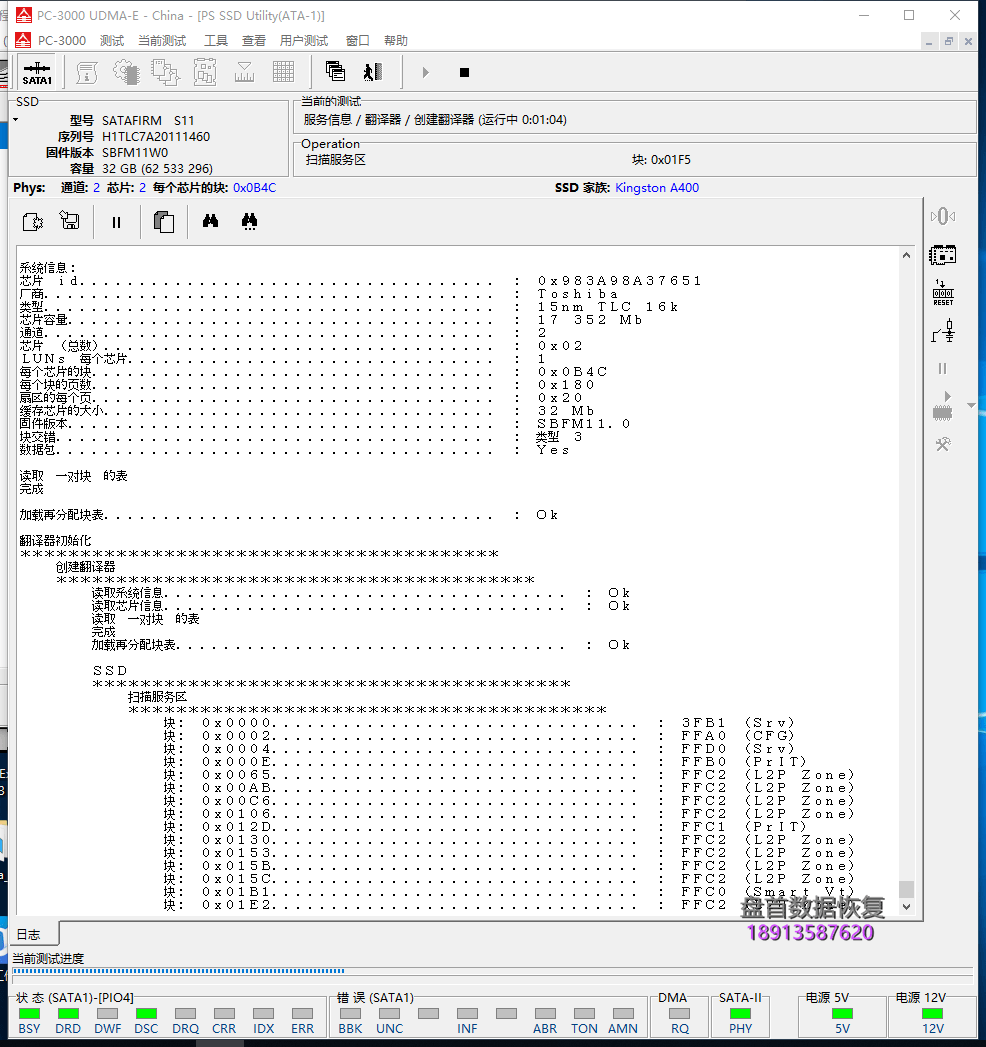Expand the dropdown arrow beside chip play icon
Viewport: 986px width, 1047px height.
[971, 405]
